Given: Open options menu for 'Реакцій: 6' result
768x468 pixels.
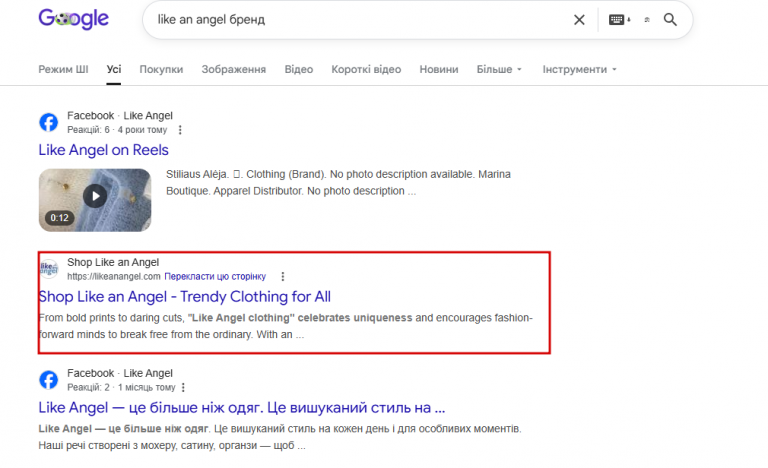Looking at the screenshot, I should 180,130.
